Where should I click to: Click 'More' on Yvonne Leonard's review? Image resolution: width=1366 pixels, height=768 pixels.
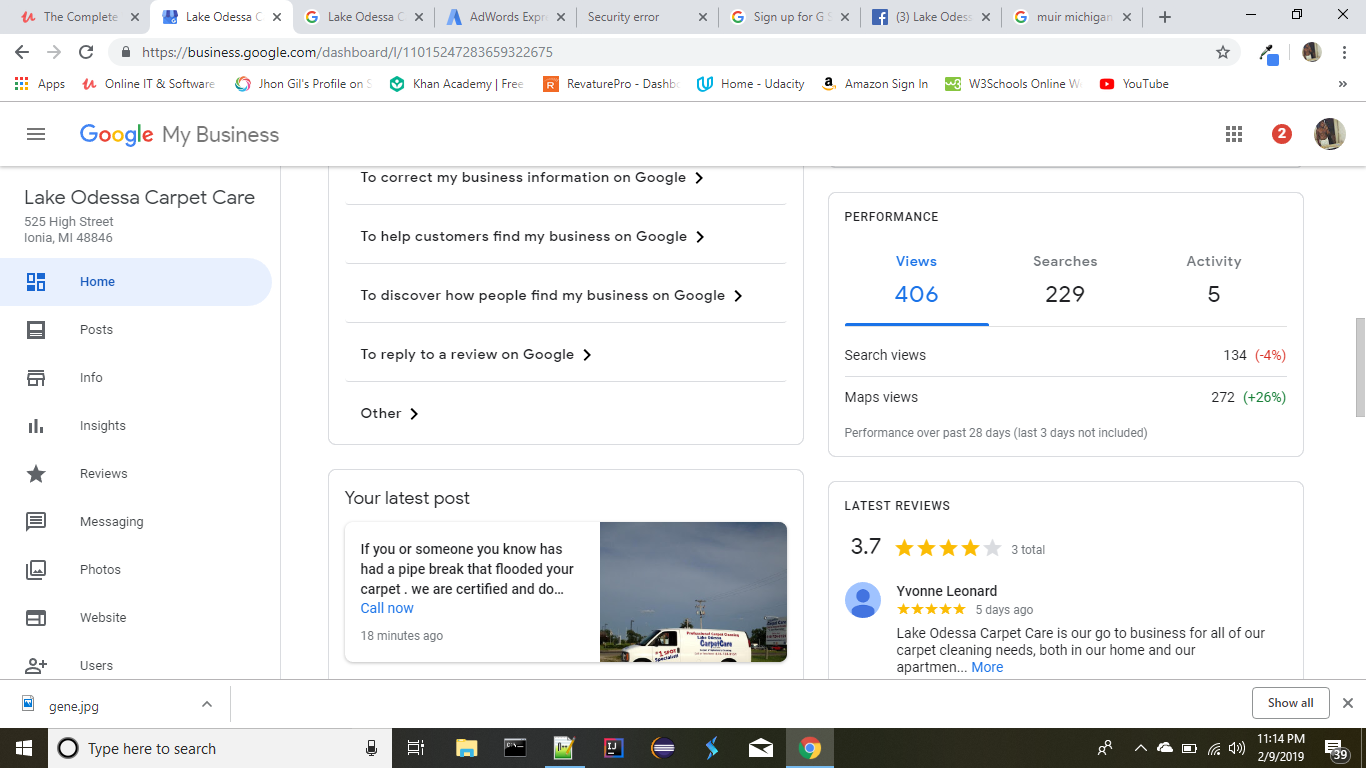pyautogui.click(x=986, y=667)
